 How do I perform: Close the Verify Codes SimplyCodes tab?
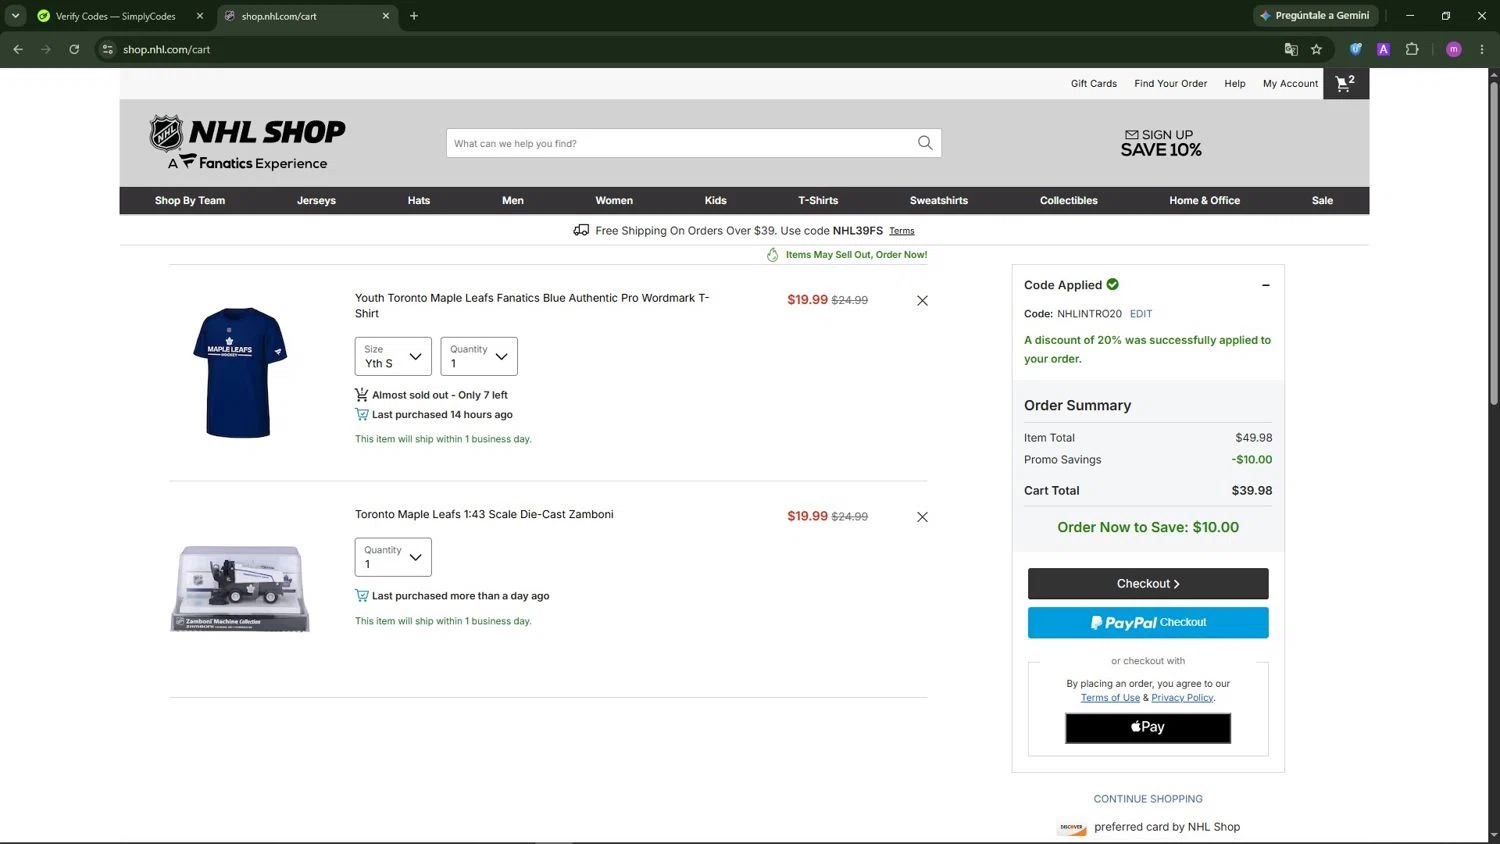(x=200, y=16)
